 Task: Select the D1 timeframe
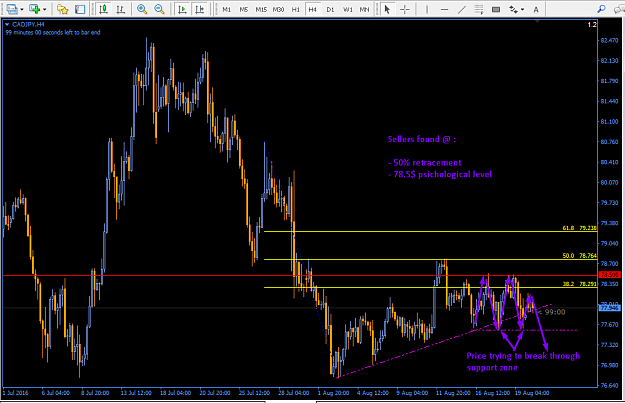(330, 9)
